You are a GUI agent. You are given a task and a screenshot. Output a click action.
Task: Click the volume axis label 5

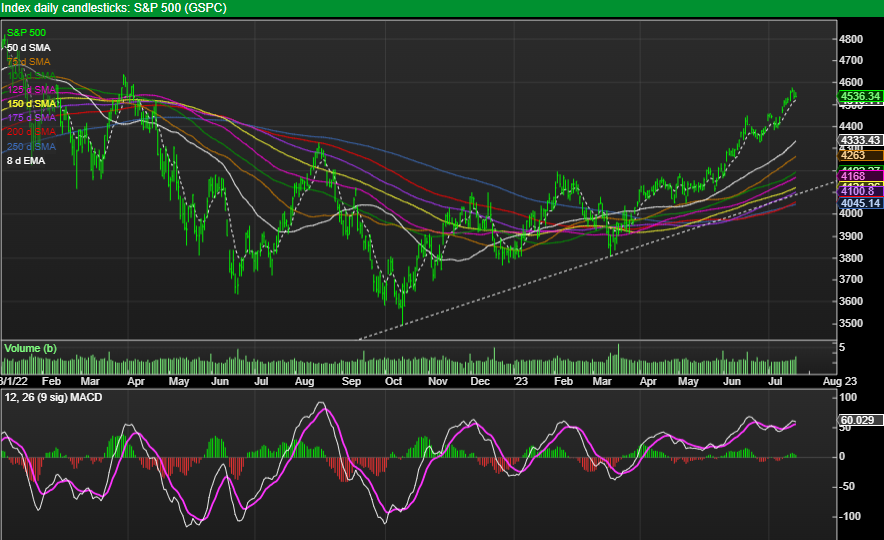pyautogui.click(x=842, y=348)
